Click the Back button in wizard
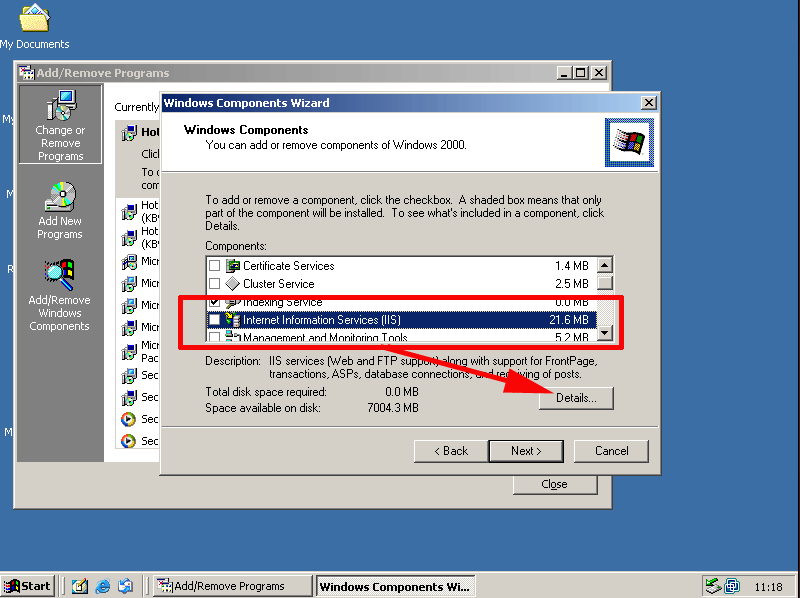Image resolution: width=800 pixels, height=598 pixels. point(451,451)
